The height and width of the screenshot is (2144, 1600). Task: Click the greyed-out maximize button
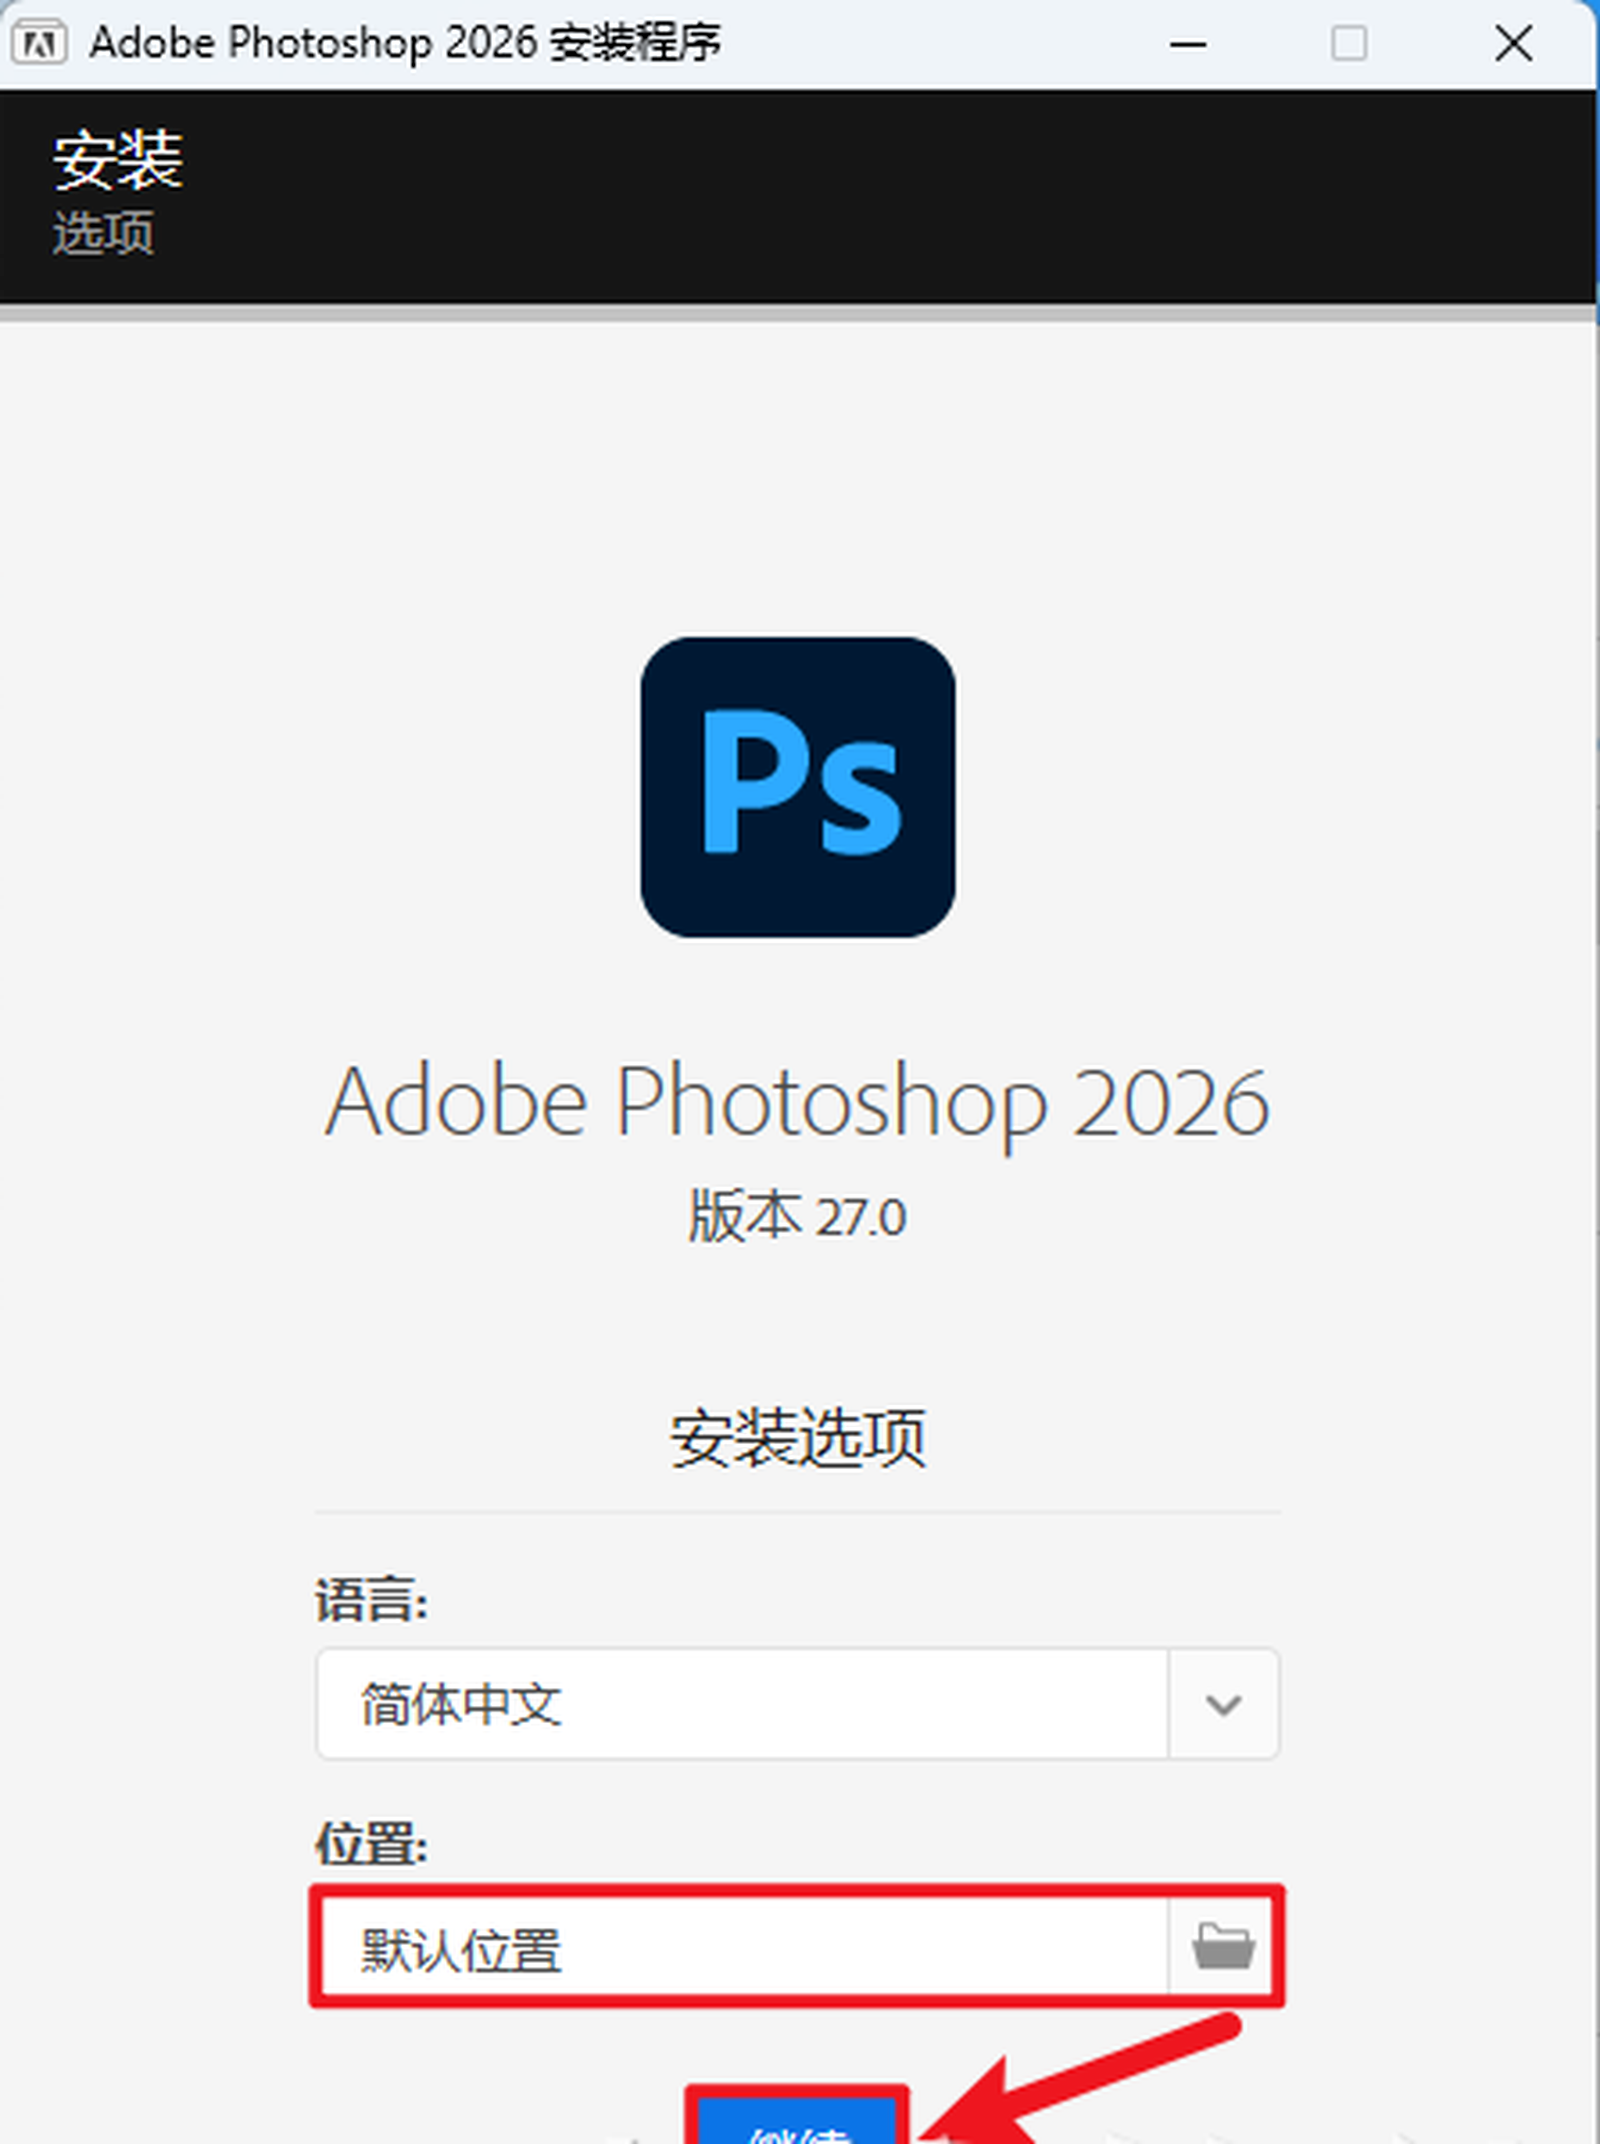pos(1349,44)
